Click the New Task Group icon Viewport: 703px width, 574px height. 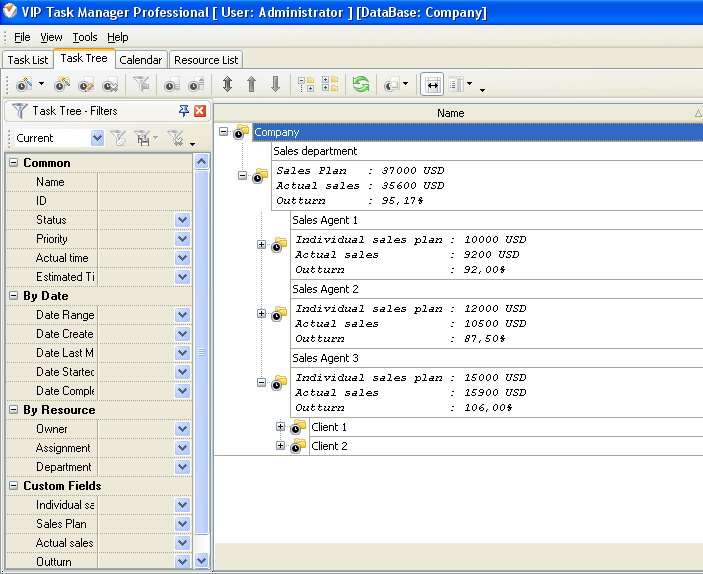coord(62,84)
